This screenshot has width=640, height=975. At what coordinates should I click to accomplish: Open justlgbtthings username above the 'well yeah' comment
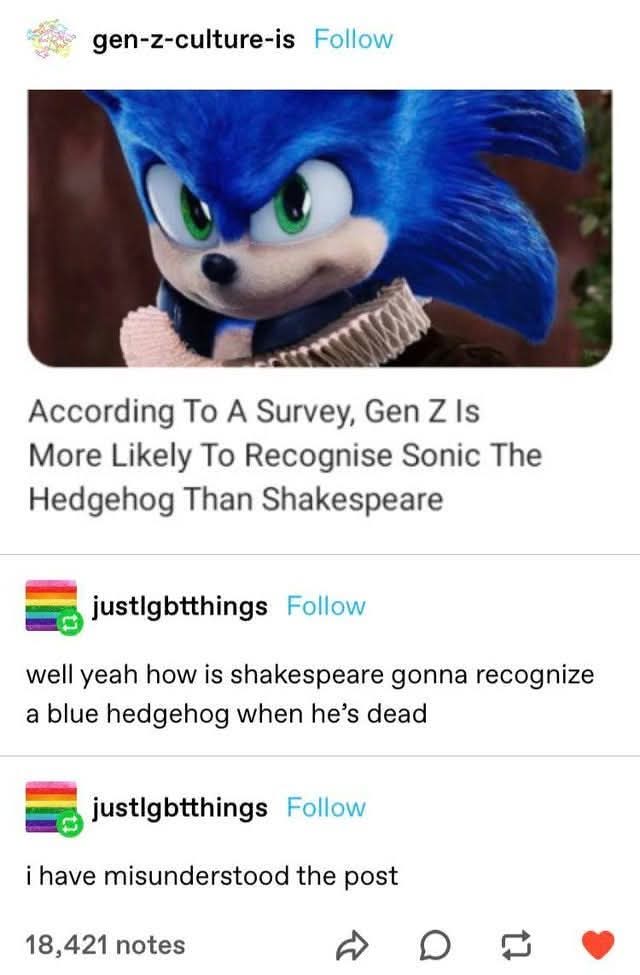(180, 606)
